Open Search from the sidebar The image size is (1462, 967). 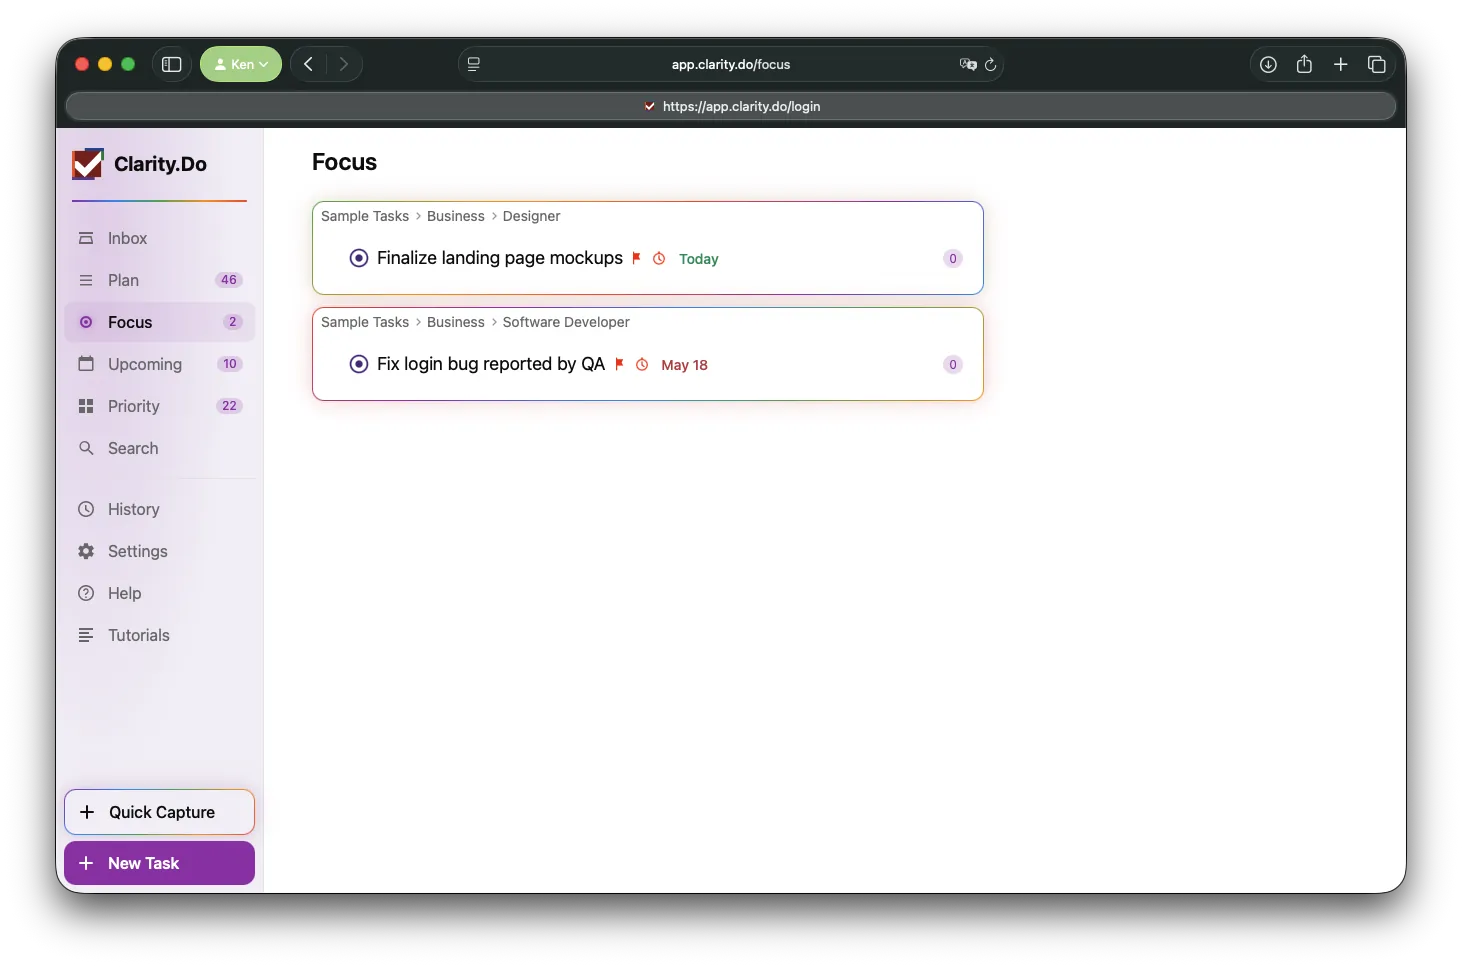[x=160, y=448]
